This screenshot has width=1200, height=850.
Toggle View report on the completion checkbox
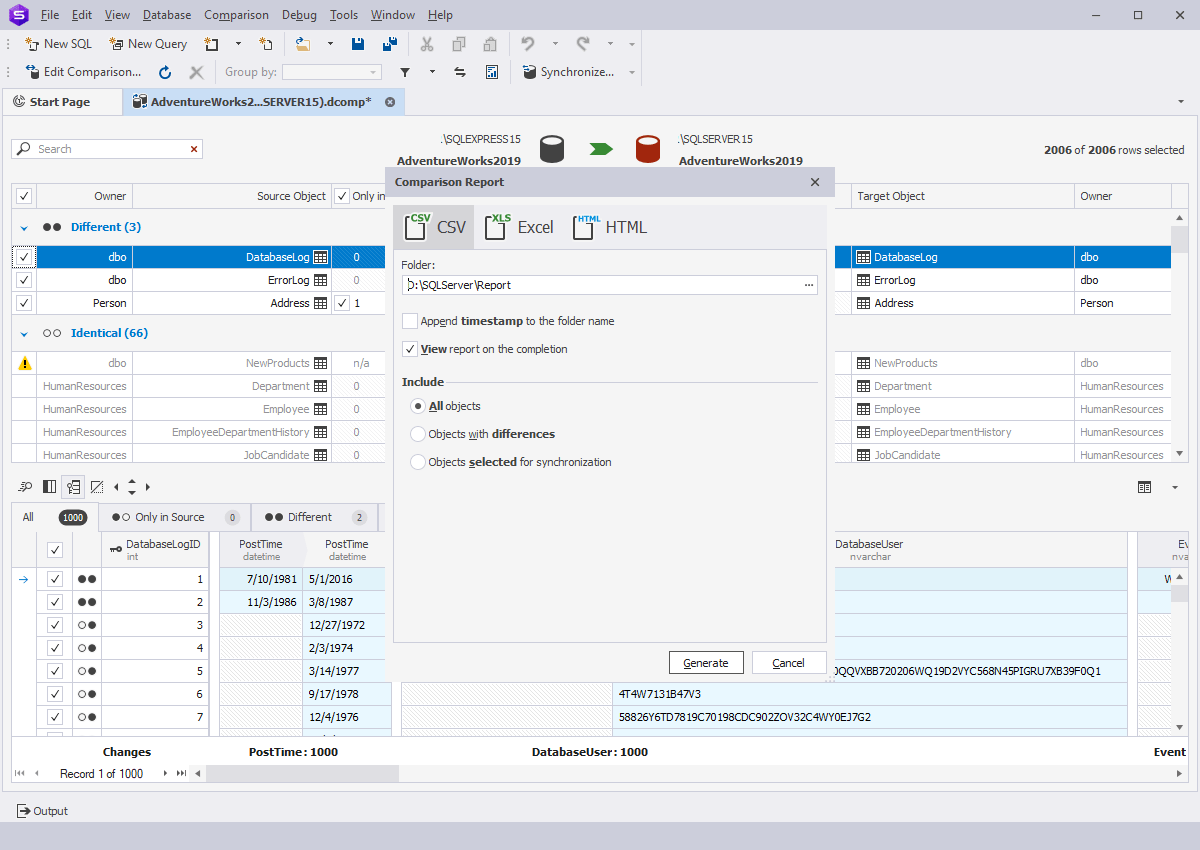(x=410, y=349)
